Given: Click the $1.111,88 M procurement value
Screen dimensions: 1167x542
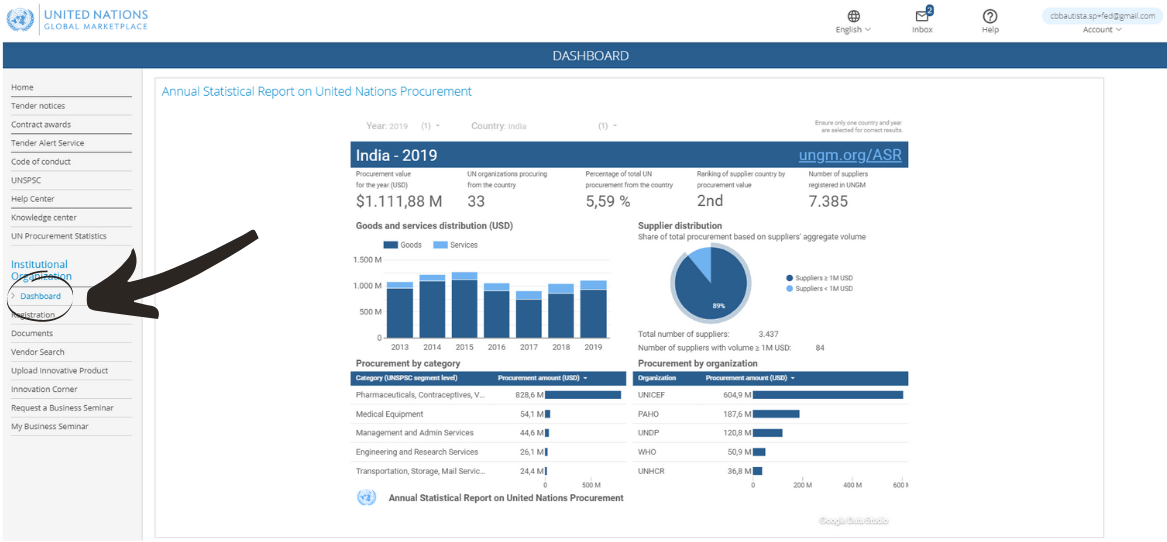Looking at the screenshot, I should point(399,201).
